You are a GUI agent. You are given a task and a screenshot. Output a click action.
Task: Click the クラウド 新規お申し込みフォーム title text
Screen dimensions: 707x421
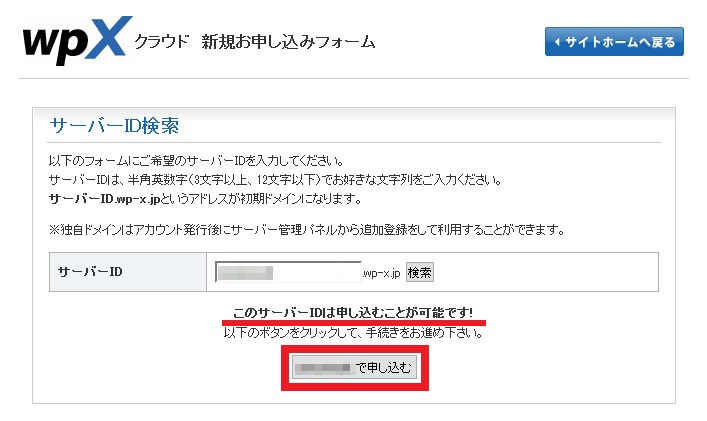254,42
